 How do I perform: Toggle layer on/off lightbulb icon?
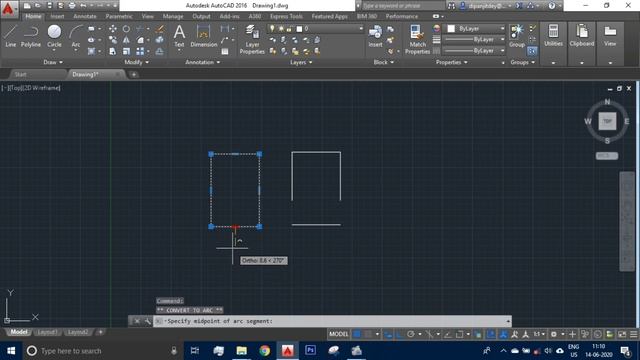(x=272, y=29)
